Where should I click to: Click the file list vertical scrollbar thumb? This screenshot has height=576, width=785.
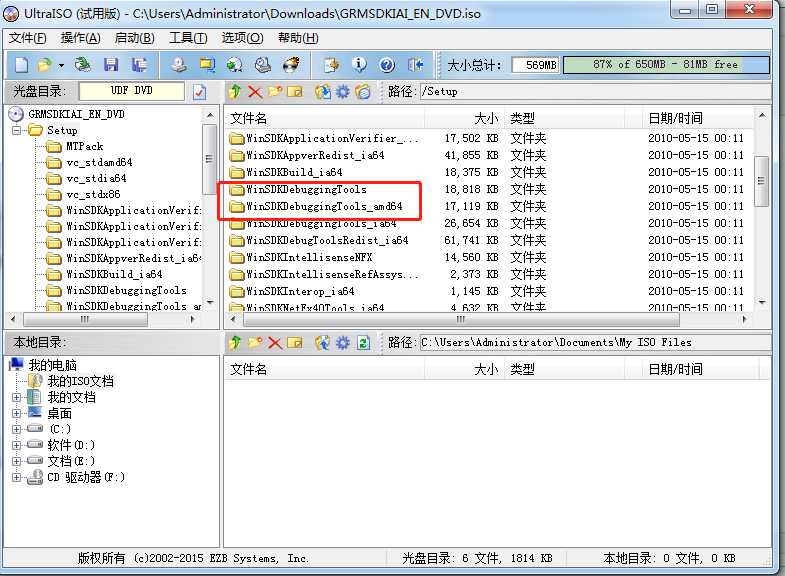[x=761, y=181]
